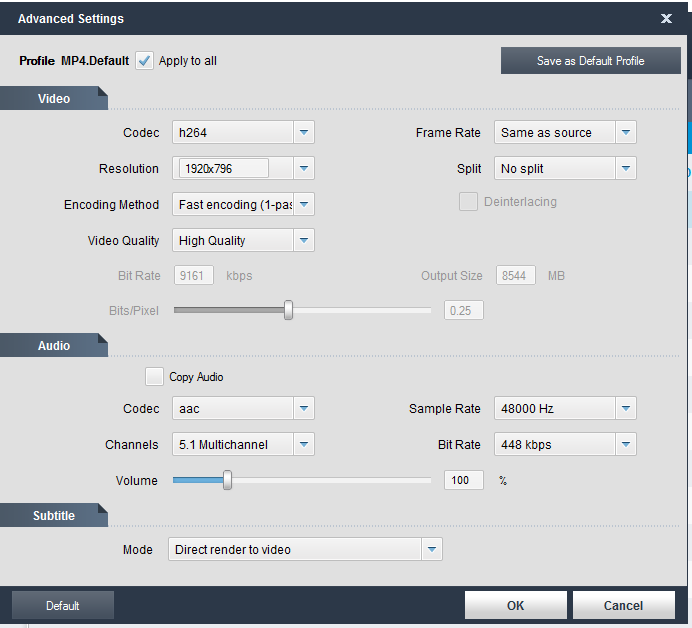Click the Deinterlacing checkbox
Viewport: 692px width, 628px height.
pyautogui.click(x=468, y=202)
